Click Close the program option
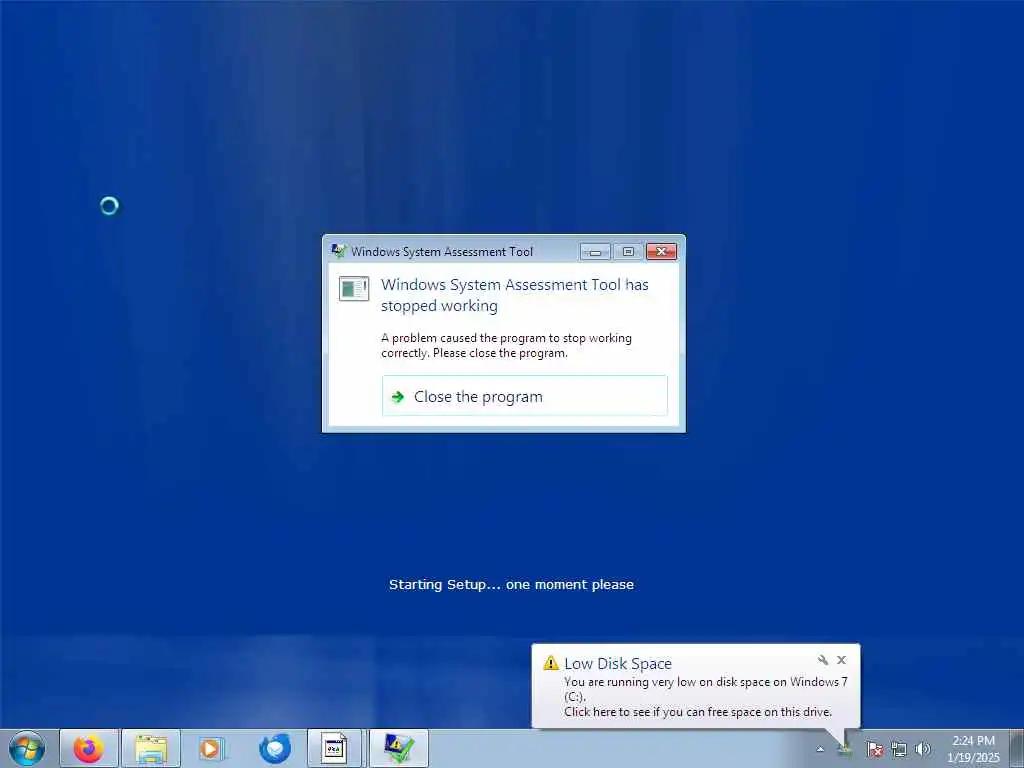Viewport: 1024px width, 768px height. (524, 396)
